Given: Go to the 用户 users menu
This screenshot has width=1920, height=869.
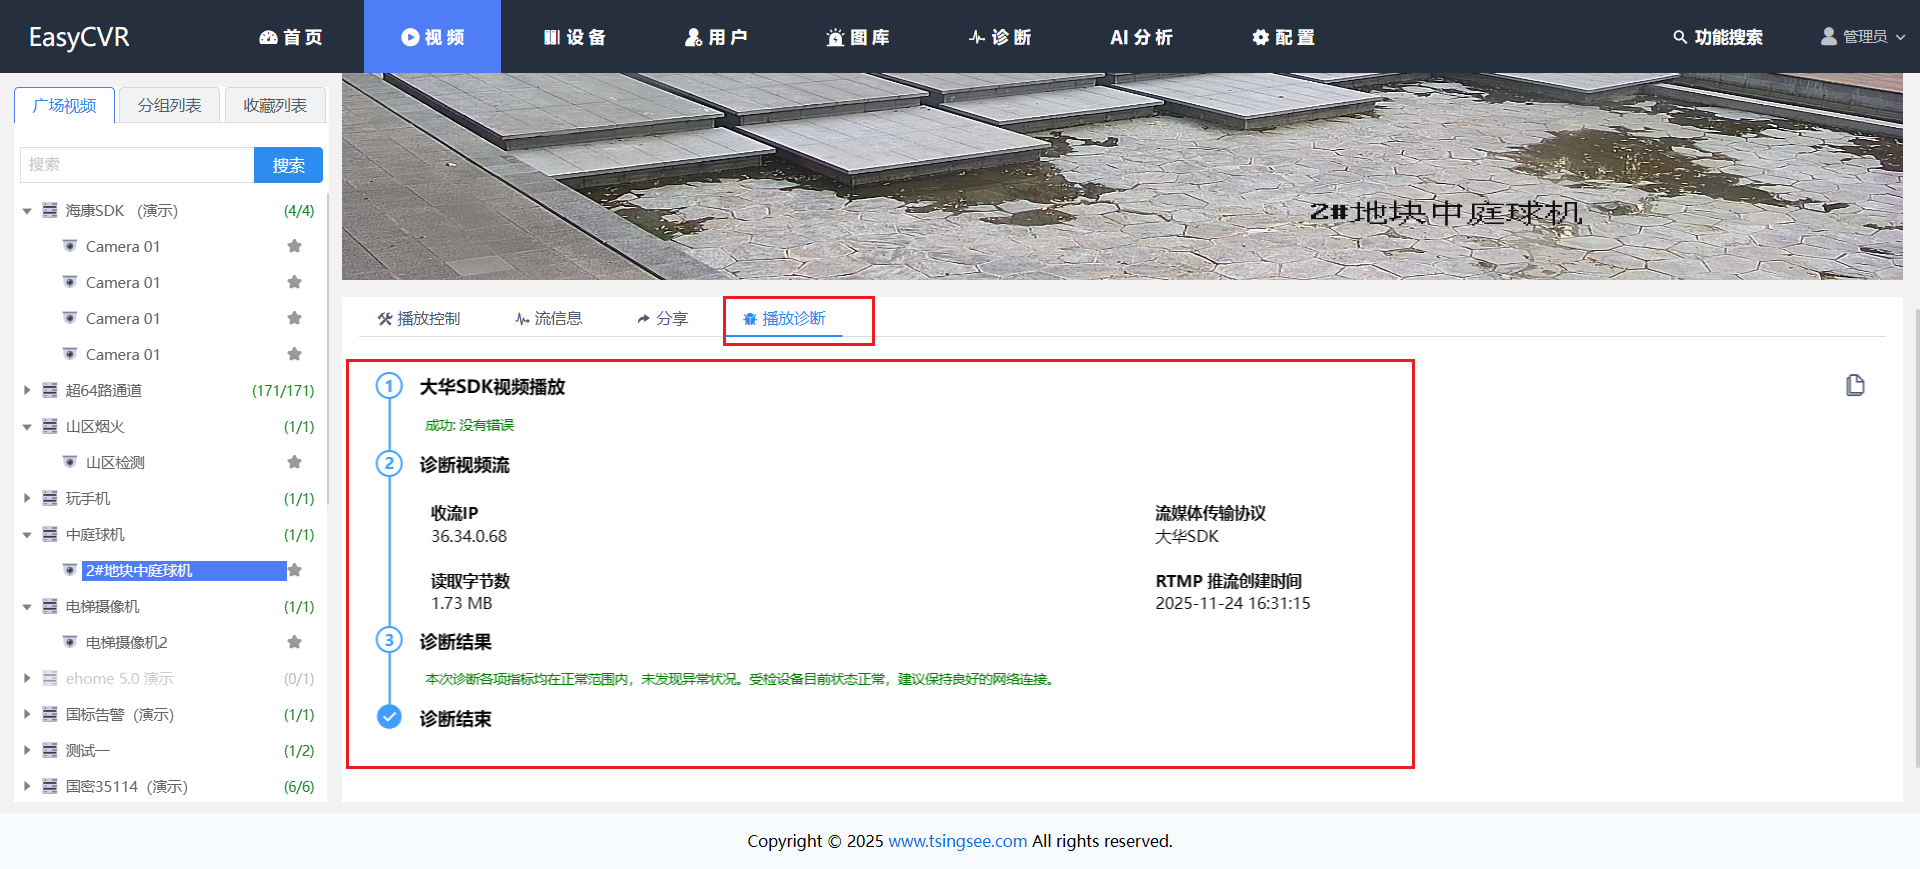Looking at the screenshot, I should (x=716, y=37).
